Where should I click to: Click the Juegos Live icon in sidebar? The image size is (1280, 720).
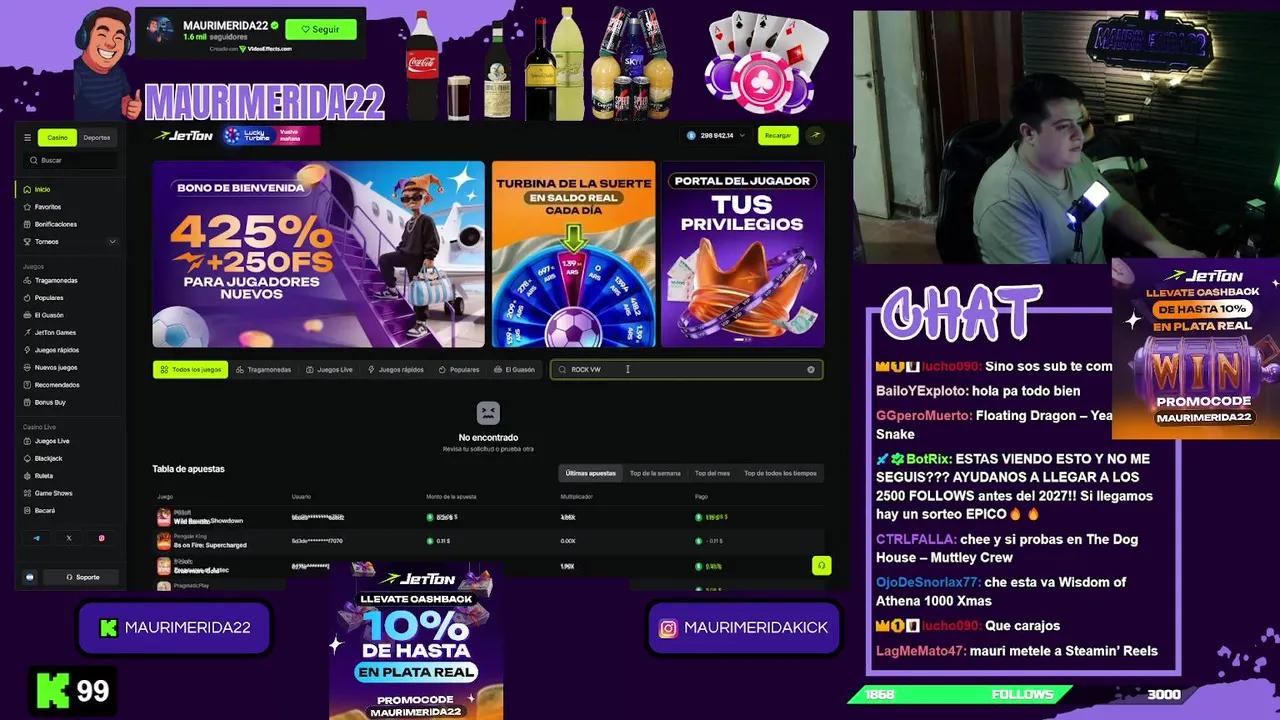(x=27, y=441)
